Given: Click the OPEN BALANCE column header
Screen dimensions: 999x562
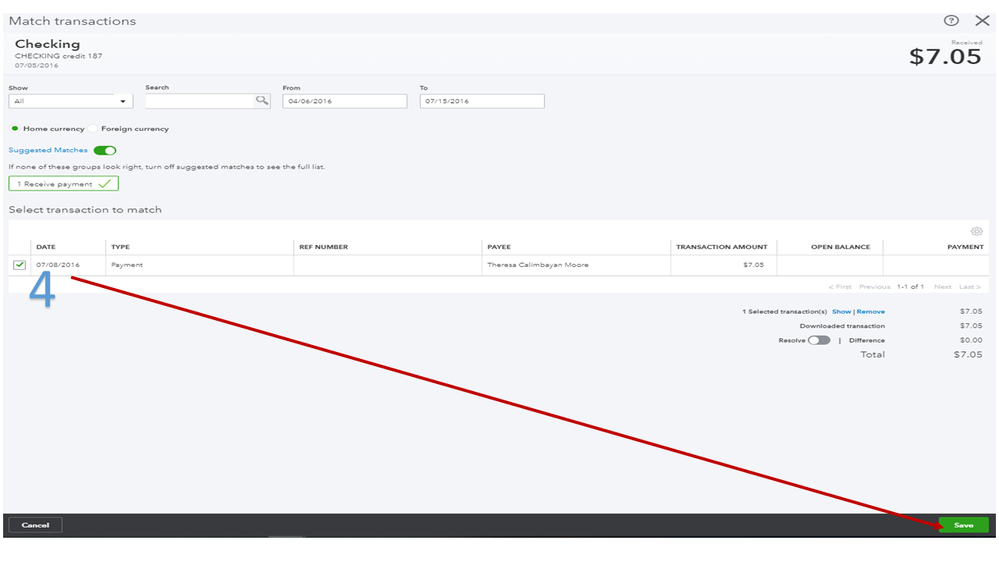Looking at the screenshot, I should tap(840, 247).
